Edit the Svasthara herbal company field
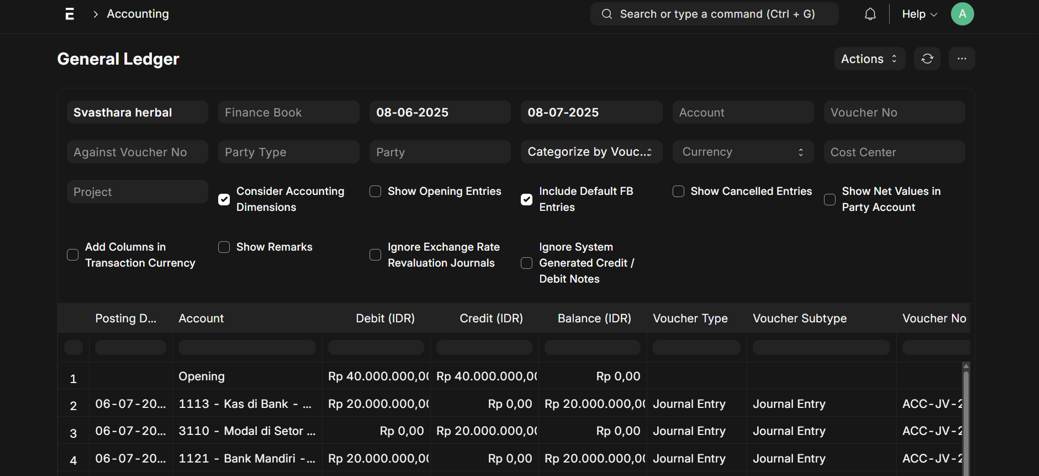Image resolution: width=1039 pixels, height=476 pixels. (137, 112)
